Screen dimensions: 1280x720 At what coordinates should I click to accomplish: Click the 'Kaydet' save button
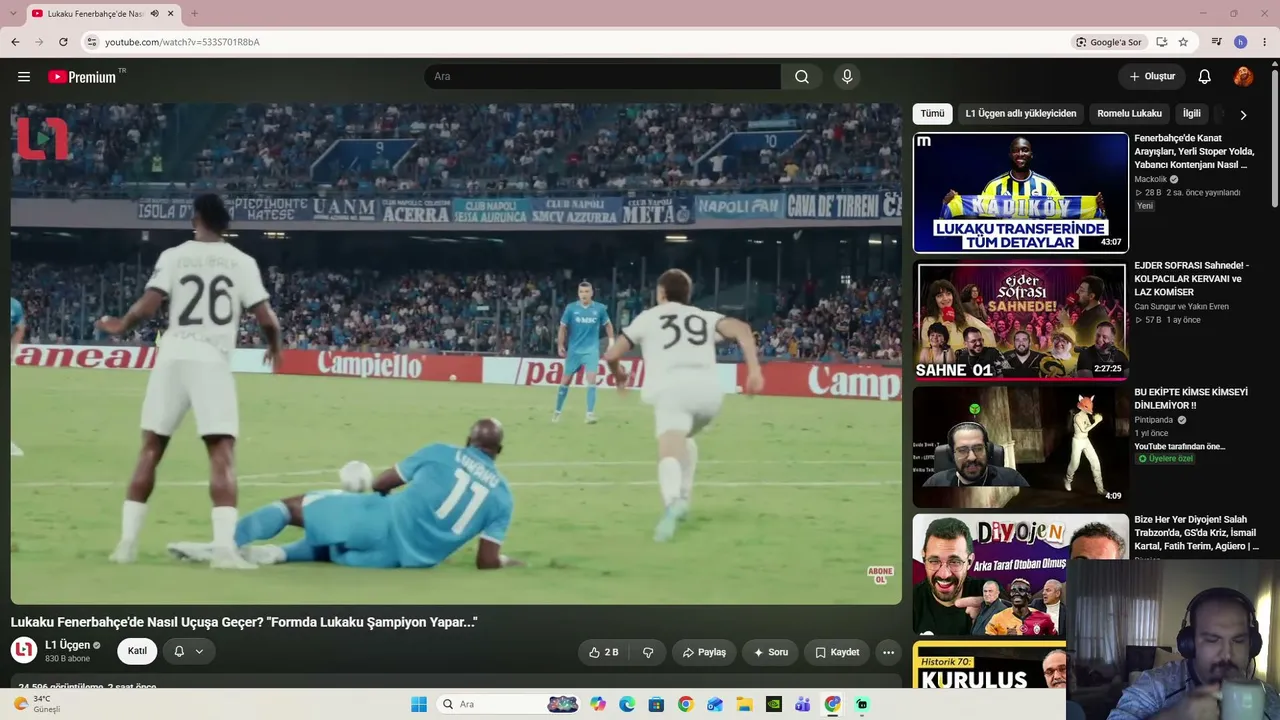tap(837, 652)
